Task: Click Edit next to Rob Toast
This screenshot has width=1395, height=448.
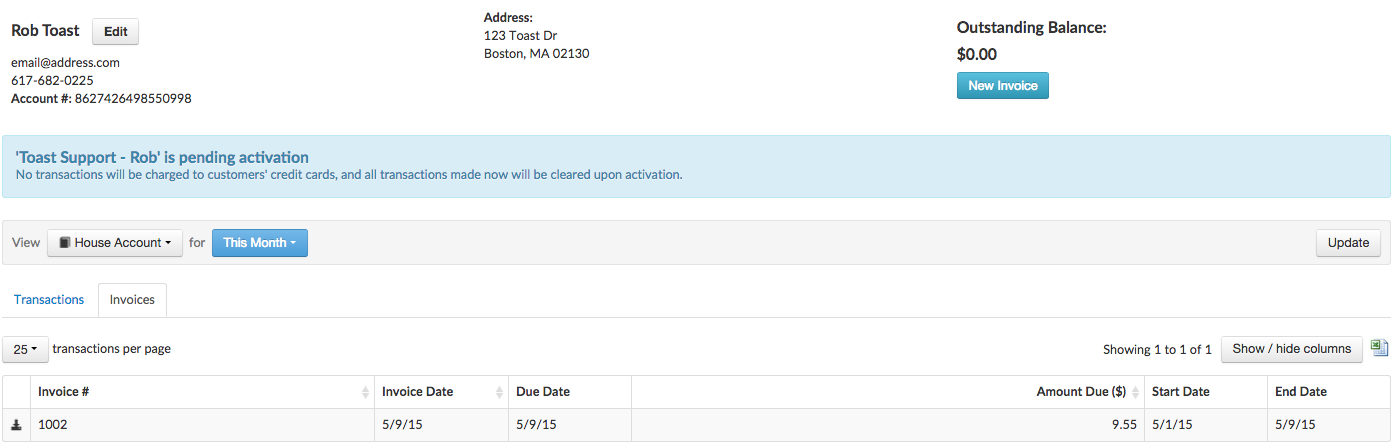Action: (x=115, y=32)
